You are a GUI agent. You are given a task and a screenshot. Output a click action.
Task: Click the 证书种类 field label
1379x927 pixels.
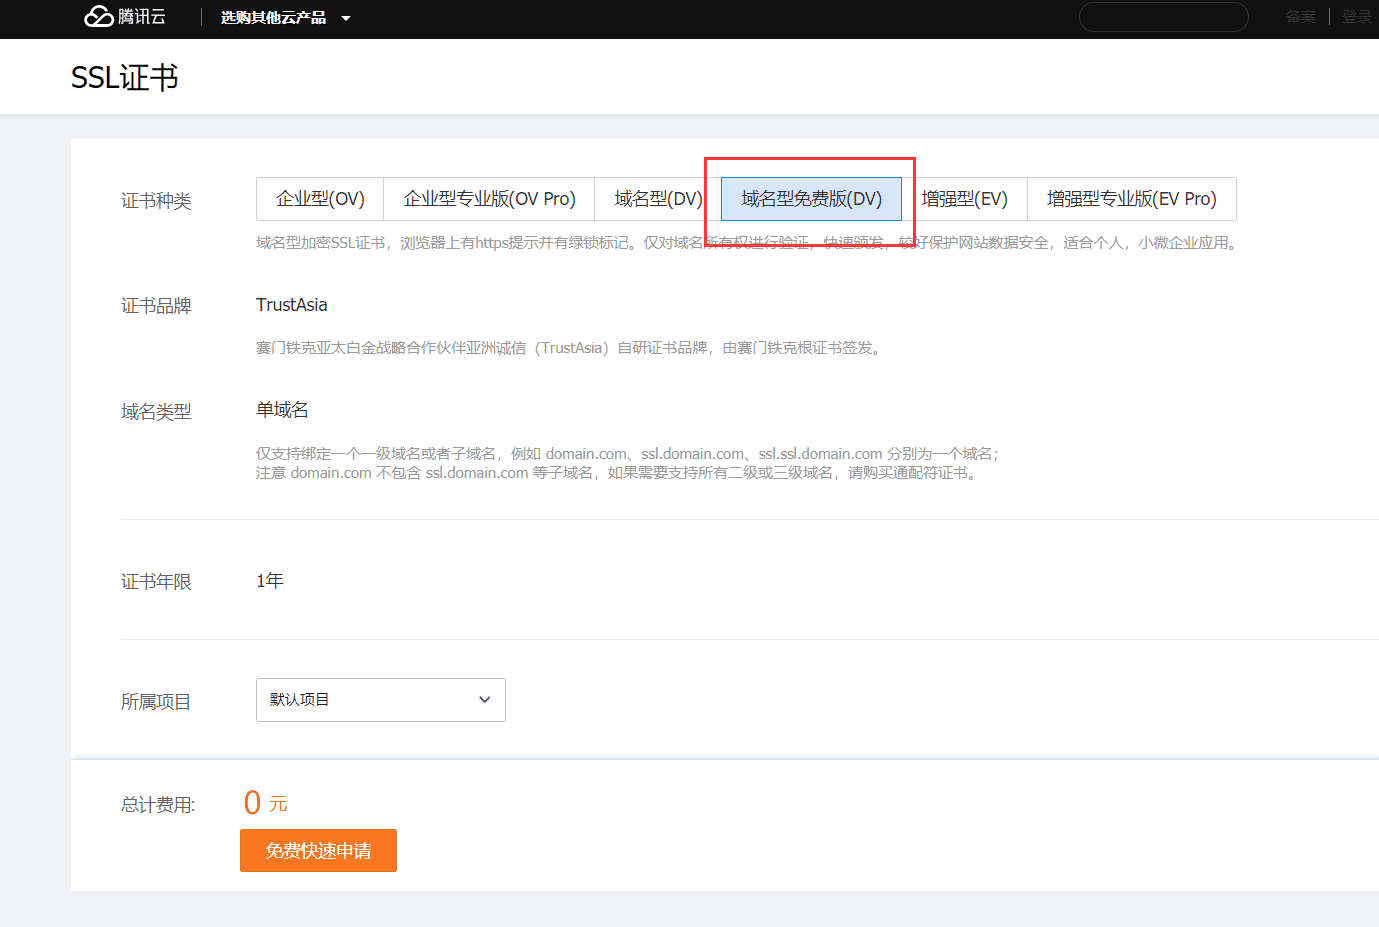click(x=156, y=201)
